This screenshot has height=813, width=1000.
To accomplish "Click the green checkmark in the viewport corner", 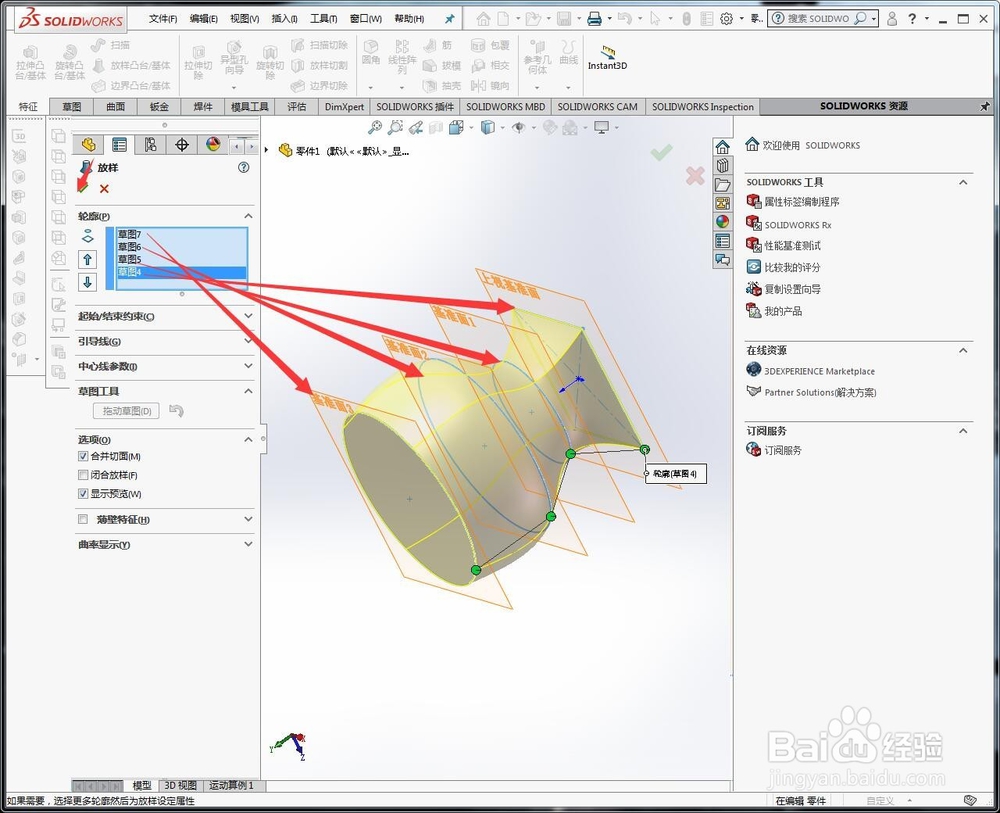I will pos(661,152).
